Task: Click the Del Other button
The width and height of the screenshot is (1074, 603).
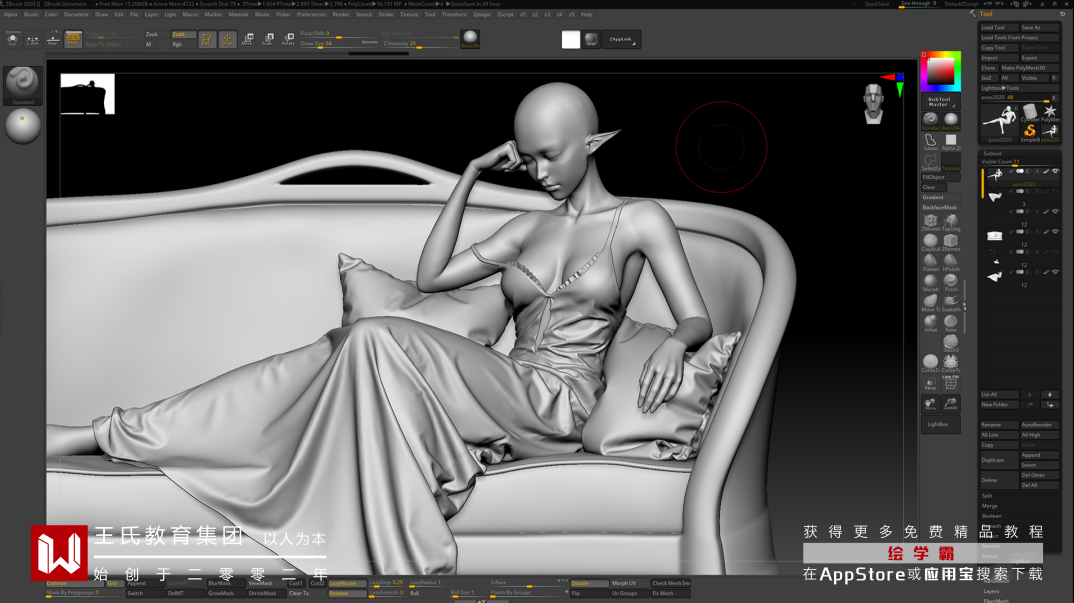Action: pyautogui.click(x=1040, y=475)
